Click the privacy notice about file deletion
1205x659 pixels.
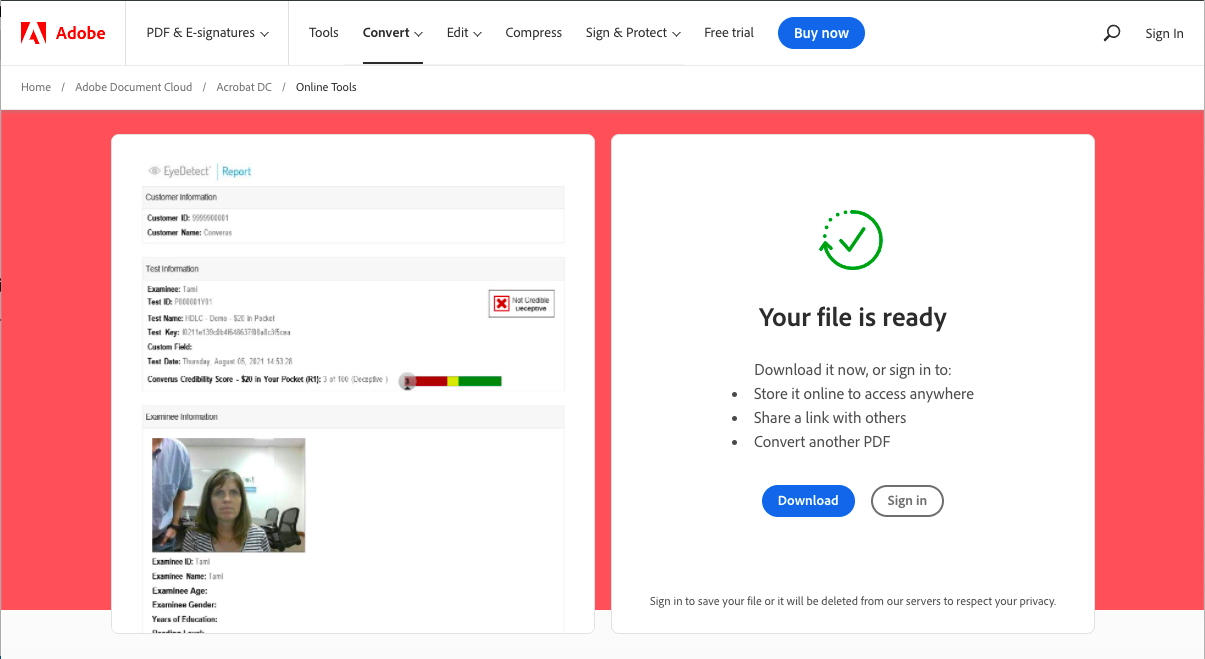[x=853, y=601]
